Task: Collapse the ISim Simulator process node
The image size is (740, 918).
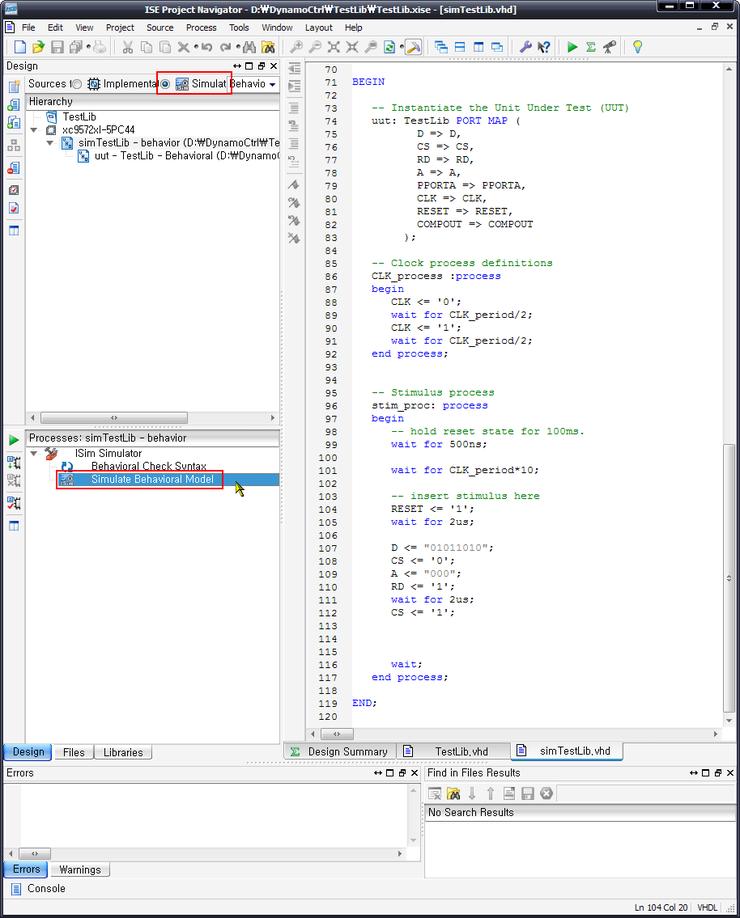Action: click(x=36, y=453)
